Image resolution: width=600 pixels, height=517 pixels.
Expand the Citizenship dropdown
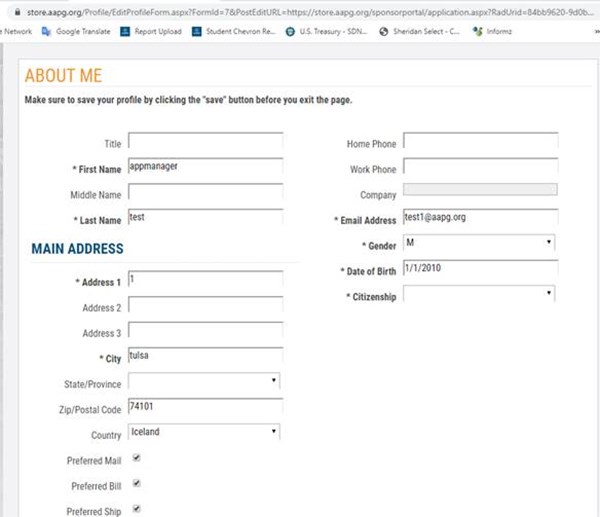coord(479,294)
